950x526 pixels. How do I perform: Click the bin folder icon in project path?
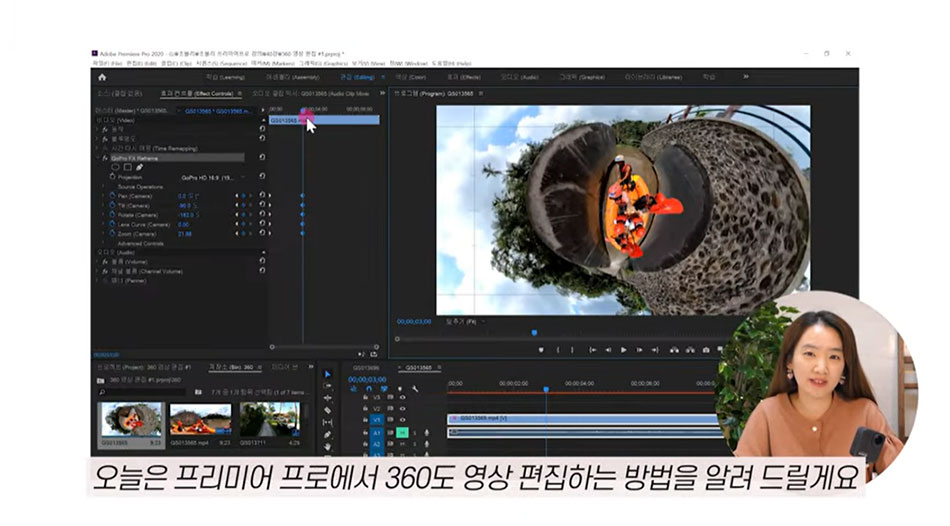pyautogui.click(x=101, y=381)
